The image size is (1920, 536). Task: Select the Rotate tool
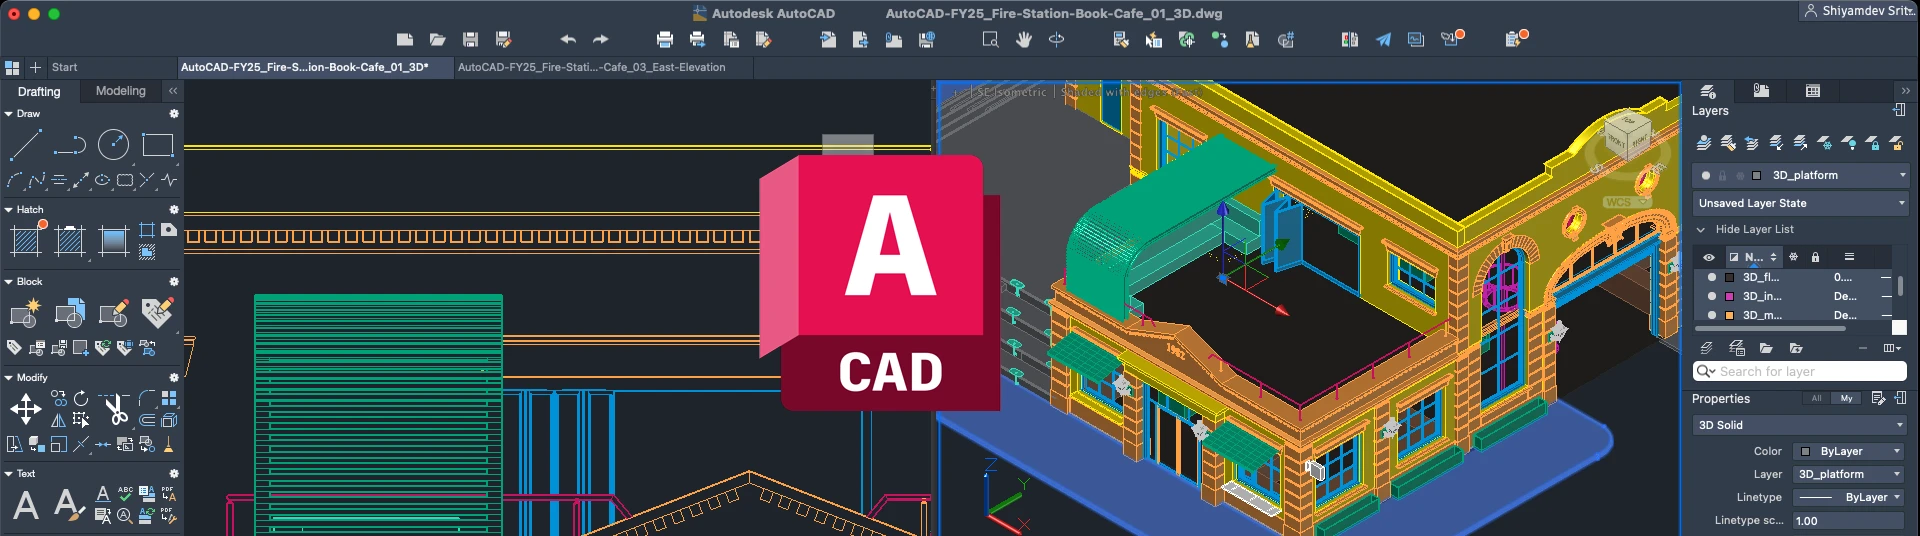[x=81, y=398]
